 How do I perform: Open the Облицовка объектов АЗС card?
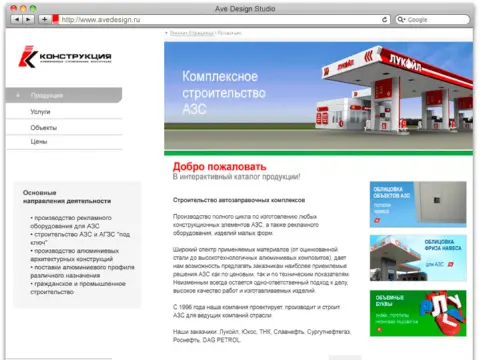[x=418, y=204]
